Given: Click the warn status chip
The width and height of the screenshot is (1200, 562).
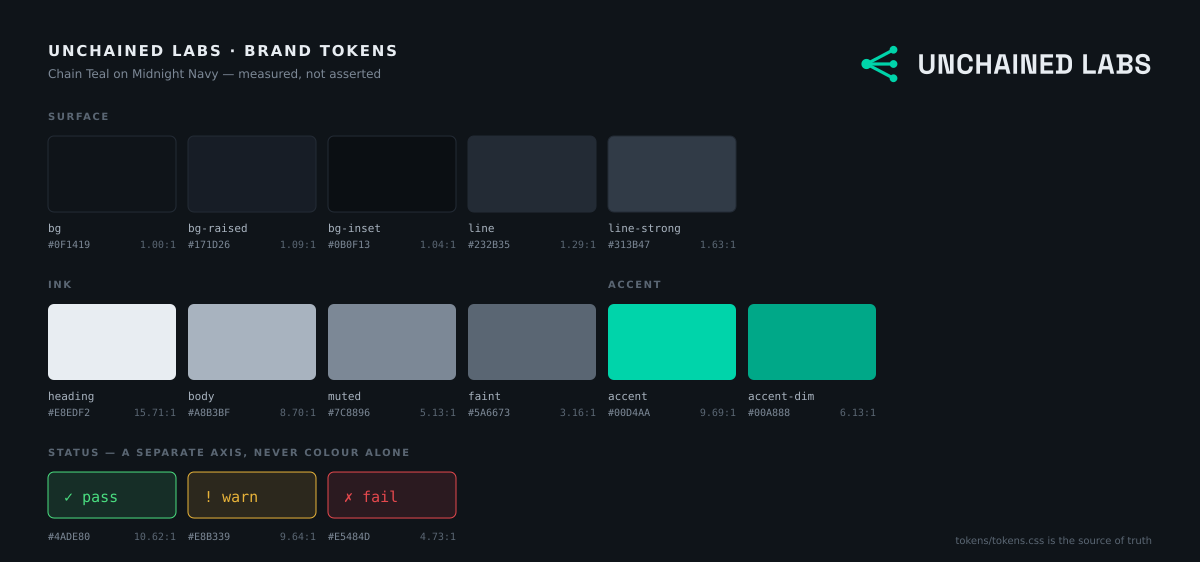Looking at the screenshot, I should point(252,495).
